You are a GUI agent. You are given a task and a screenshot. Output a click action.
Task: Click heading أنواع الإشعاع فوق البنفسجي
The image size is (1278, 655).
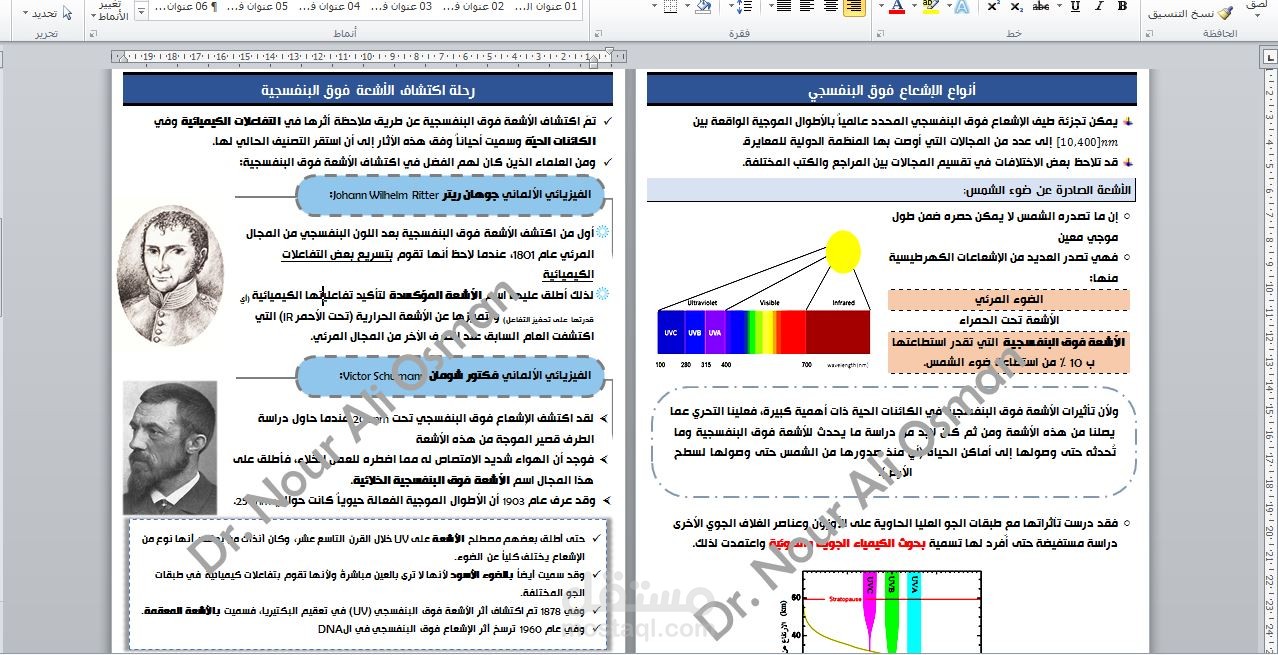coord(892,90)
